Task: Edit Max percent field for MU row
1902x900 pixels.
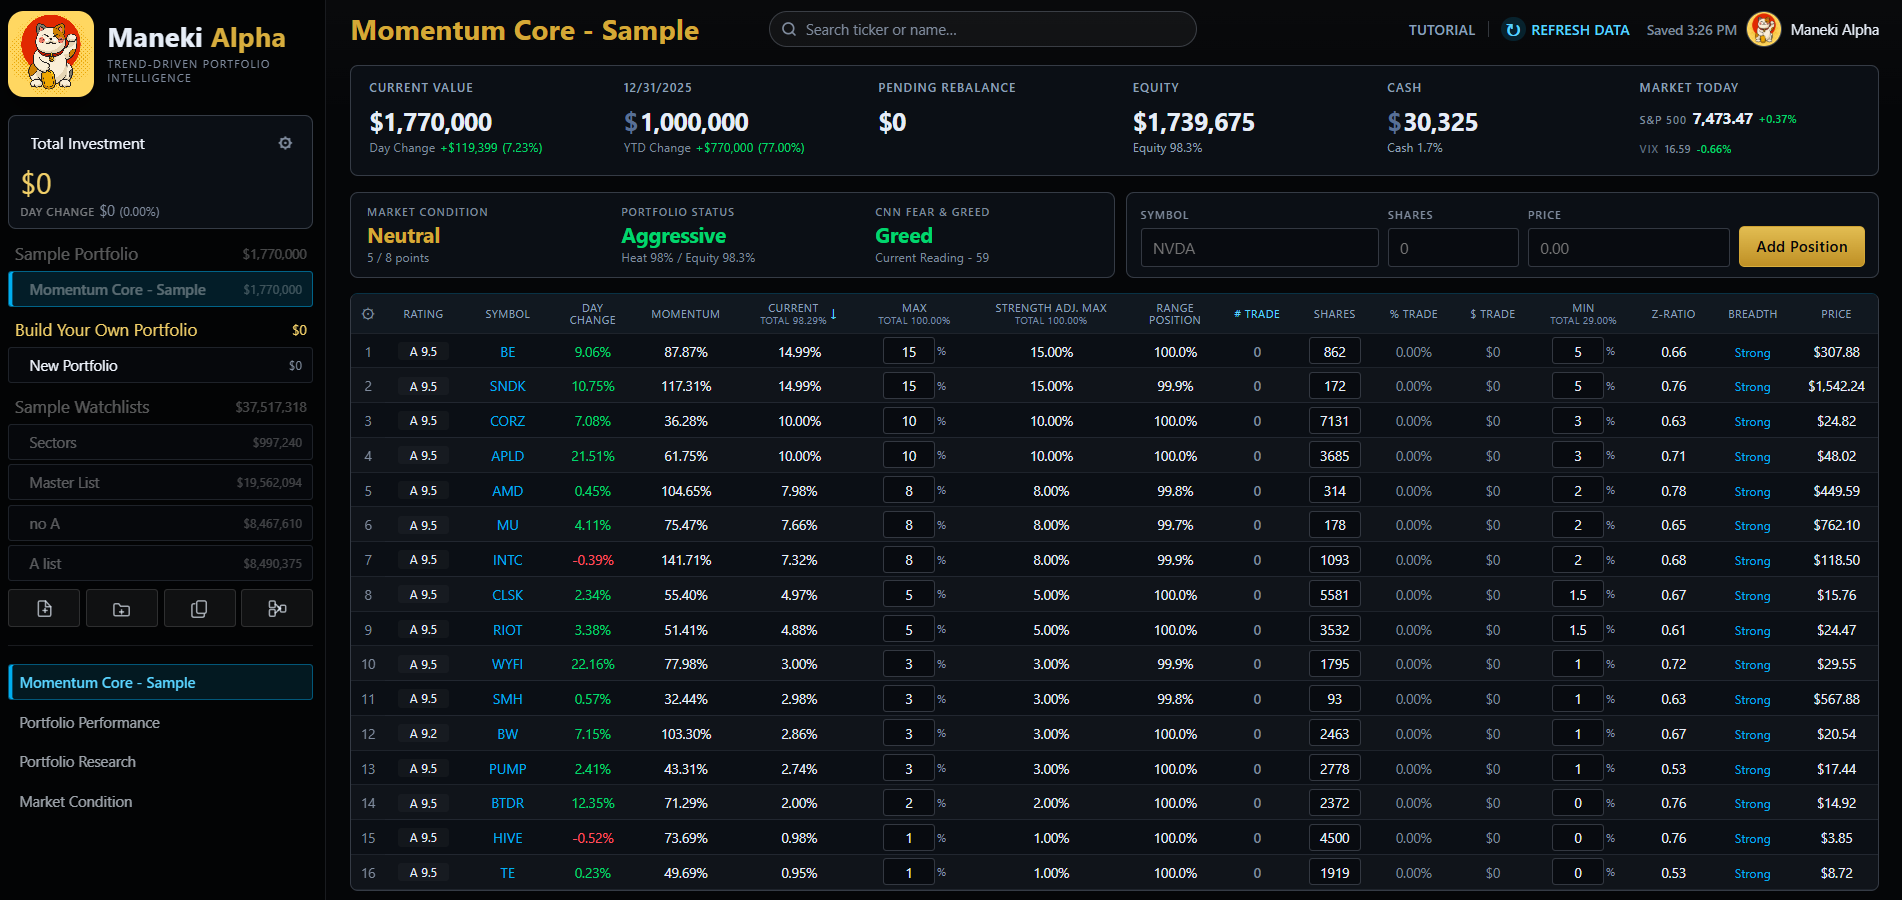Action: pyautogui.click(x=909, y=525)
